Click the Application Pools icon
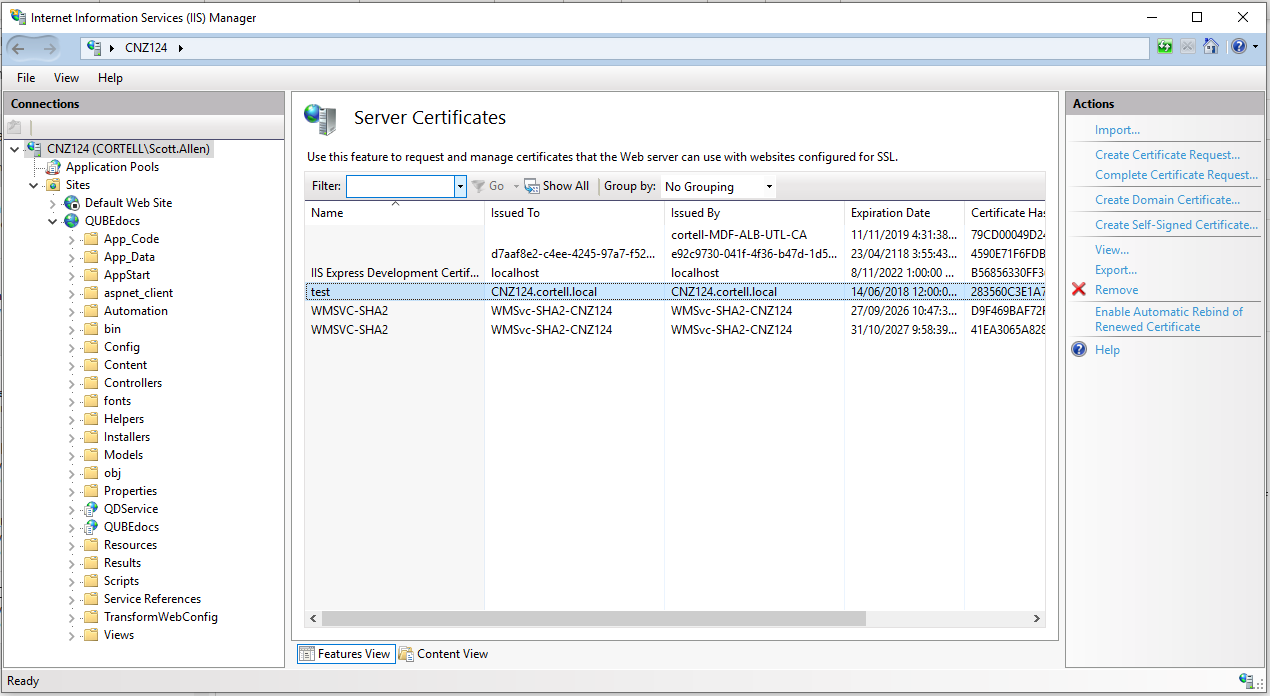Screen dimensions: 1270x696 (x=53, y=167)
